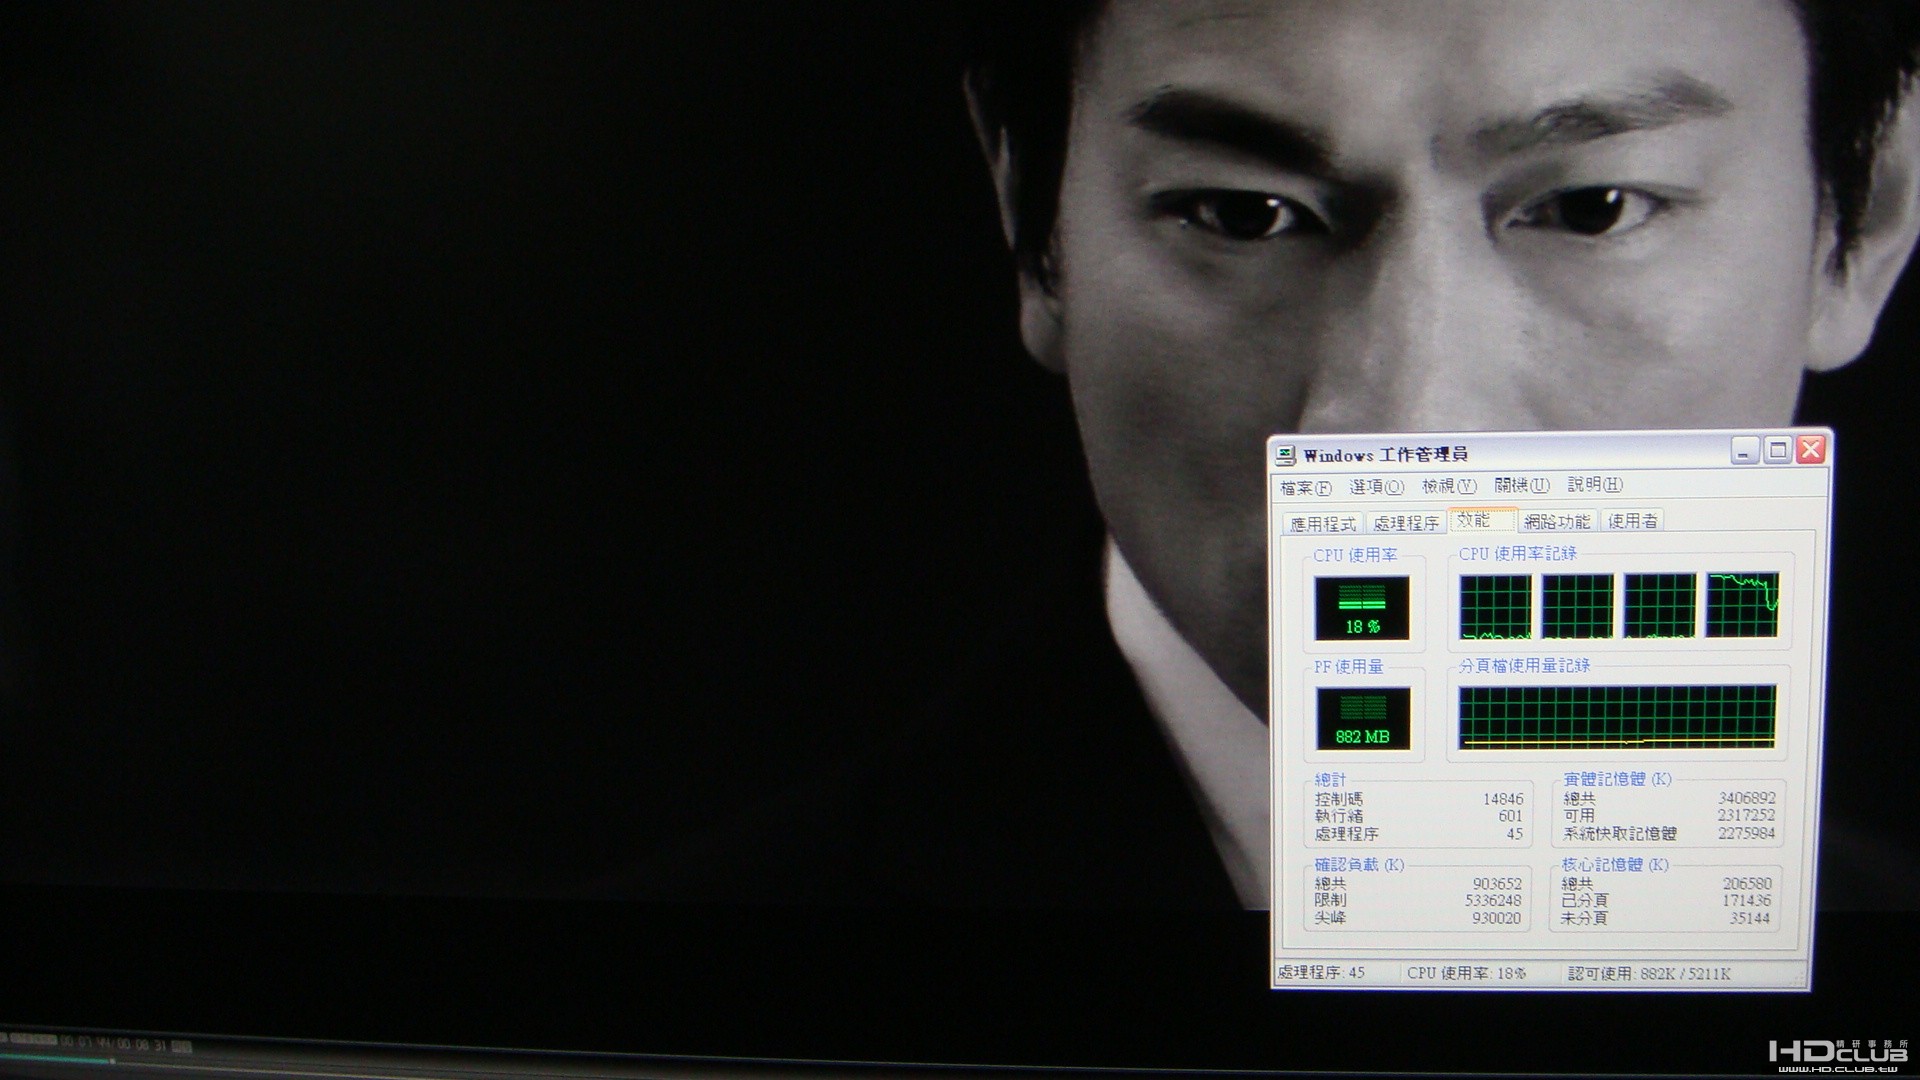
Task: Click the 限制 value 5336248
Action: [1494, 901]
